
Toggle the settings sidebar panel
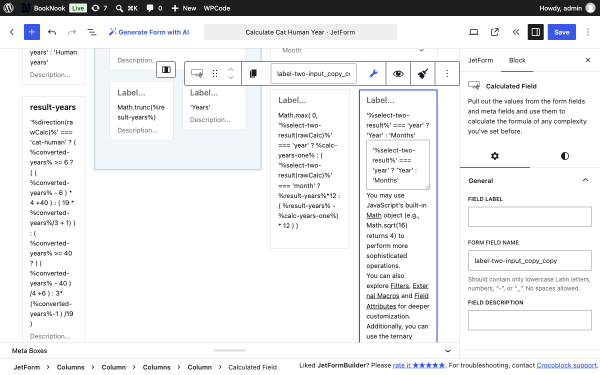pyautogui.click(x=536, y=32)
